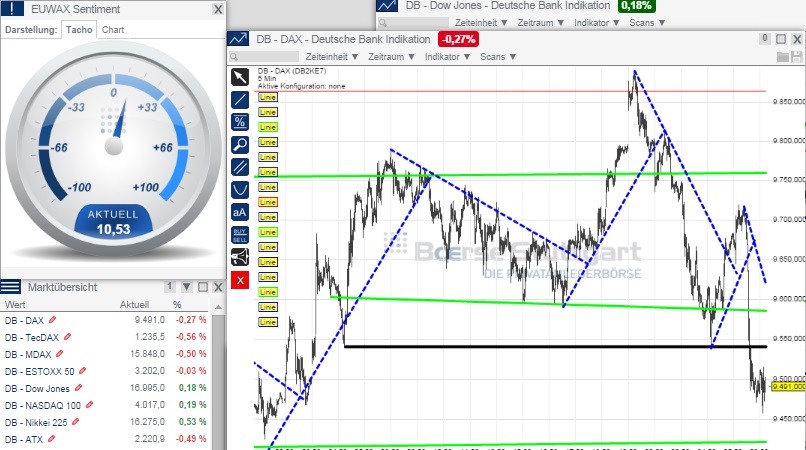Click the BUY SELL marker tool
Screen dimensions: 806x450
pyautogui.click(x=240, y=235)
